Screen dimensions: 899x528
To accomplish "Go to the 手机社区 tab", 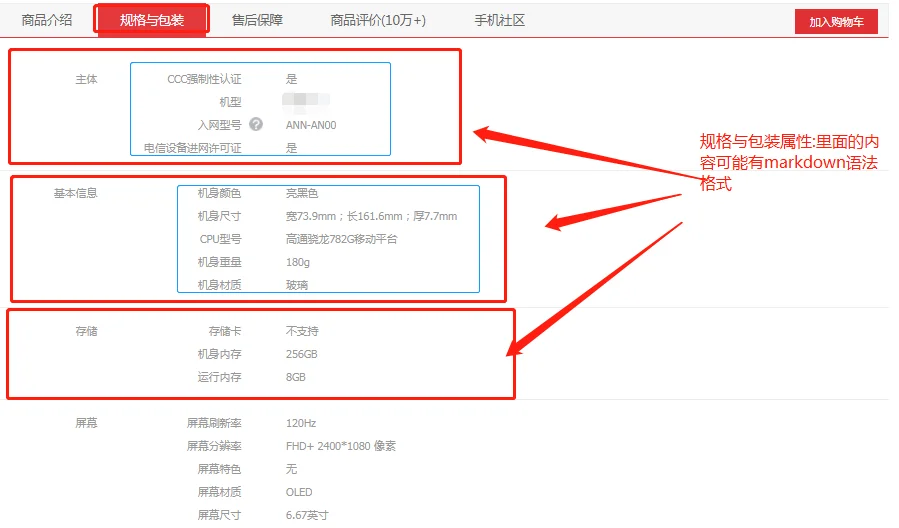I will pos(499,21).
